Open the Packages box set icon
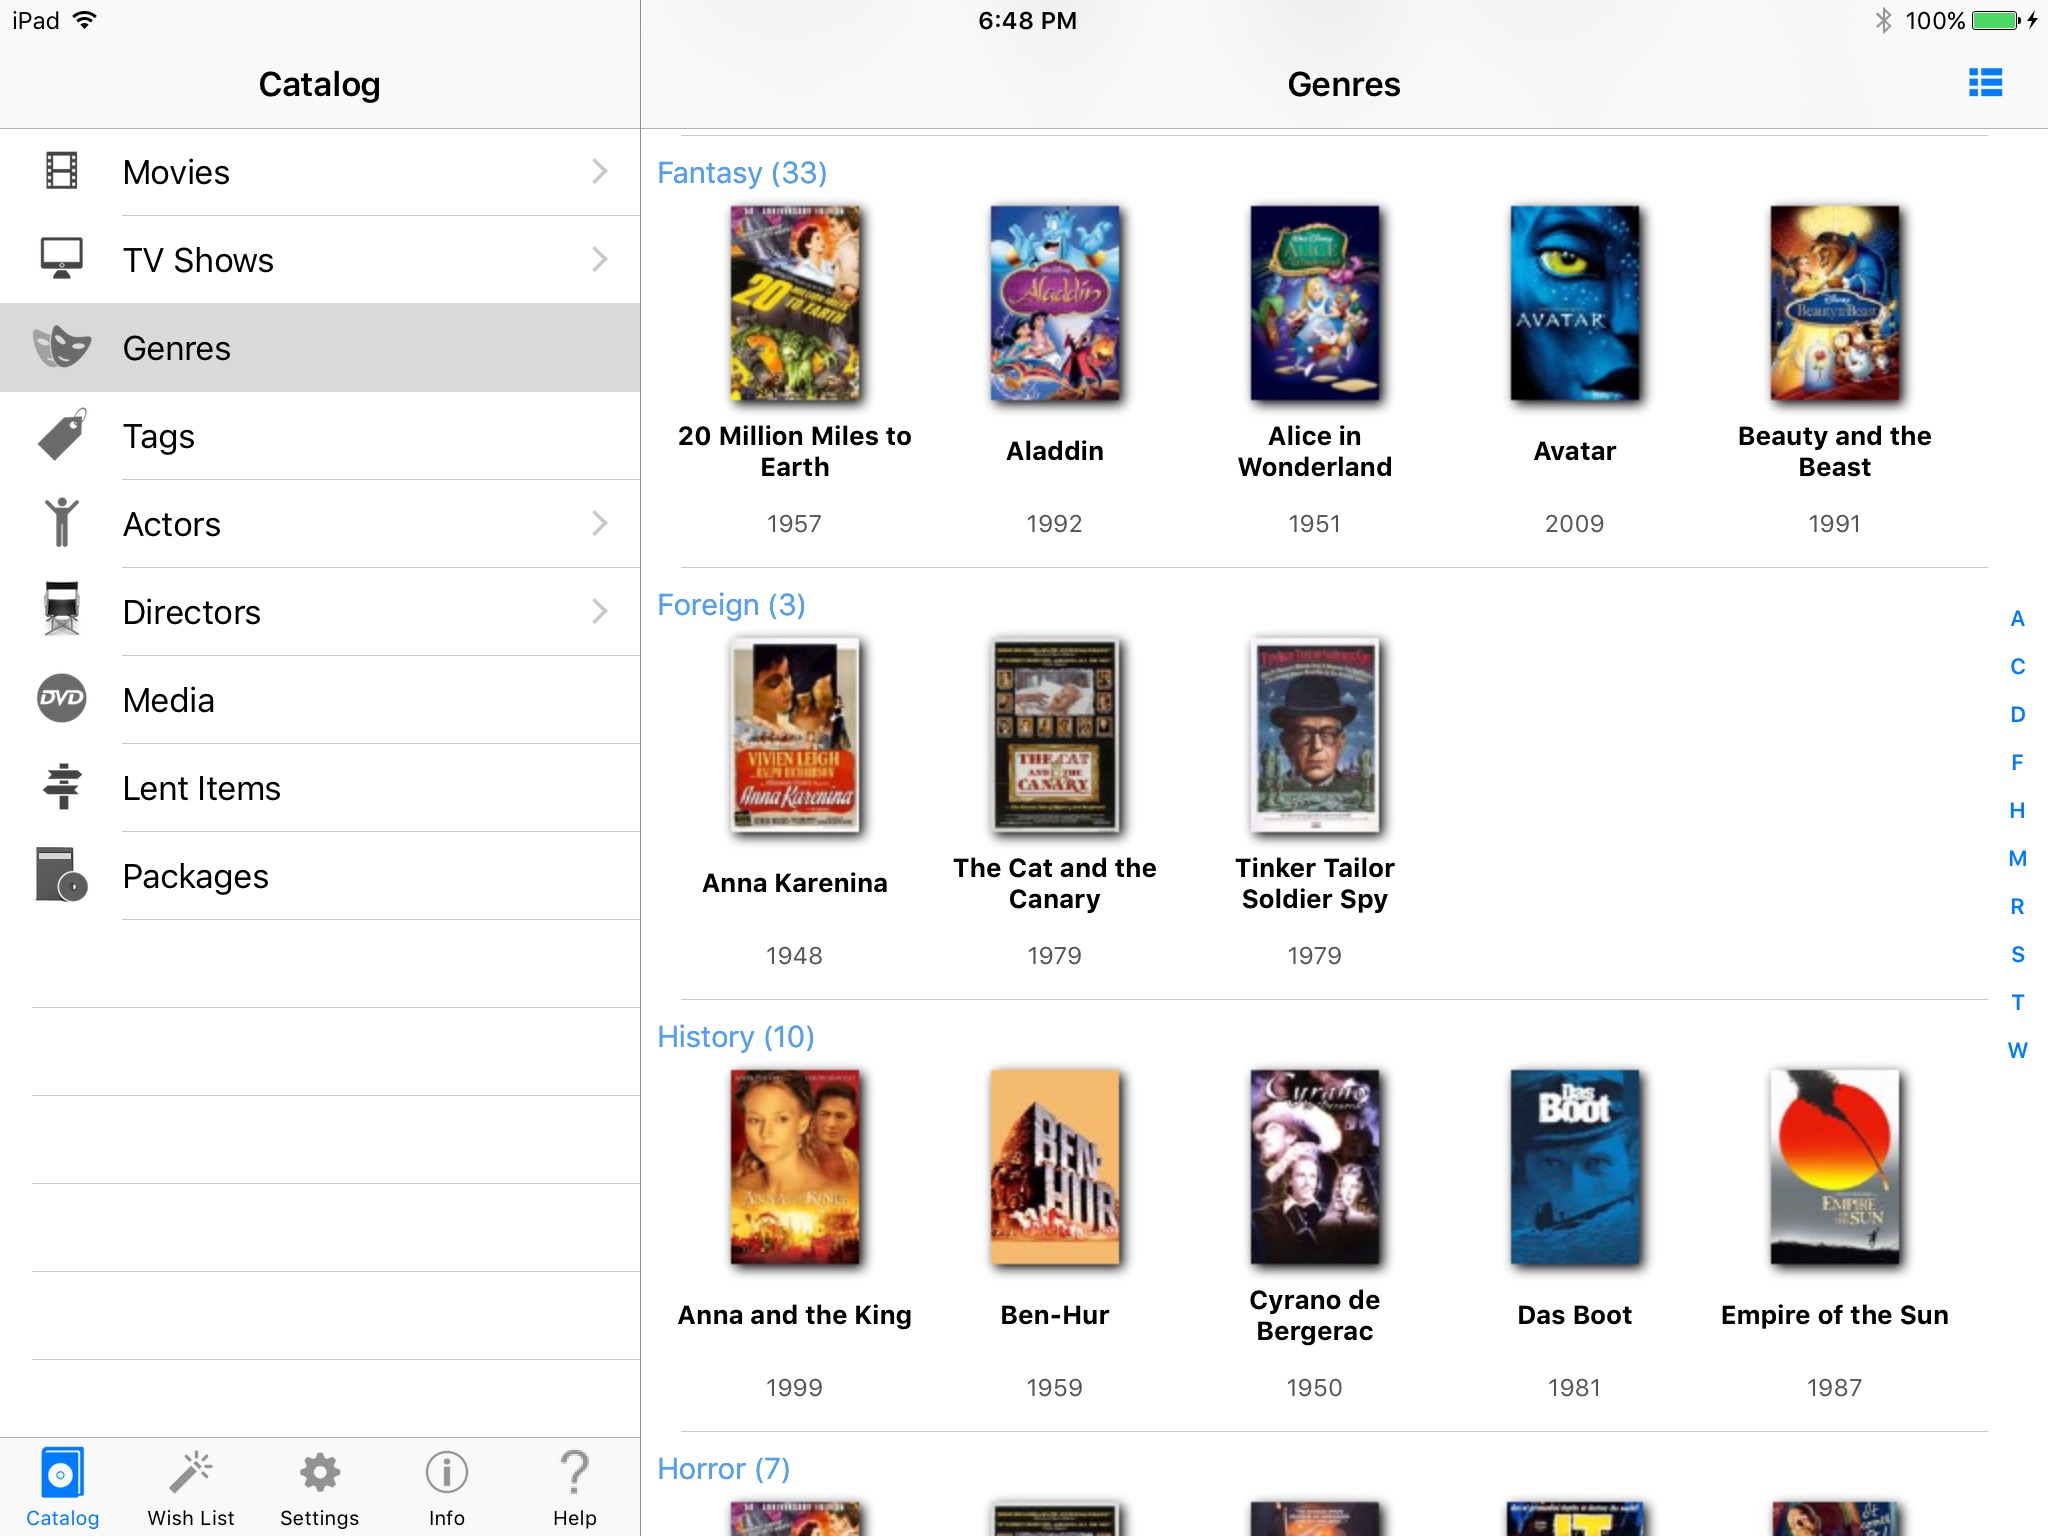The image size is (2048, 1536). pyautogui.click(x=62, y=874)
